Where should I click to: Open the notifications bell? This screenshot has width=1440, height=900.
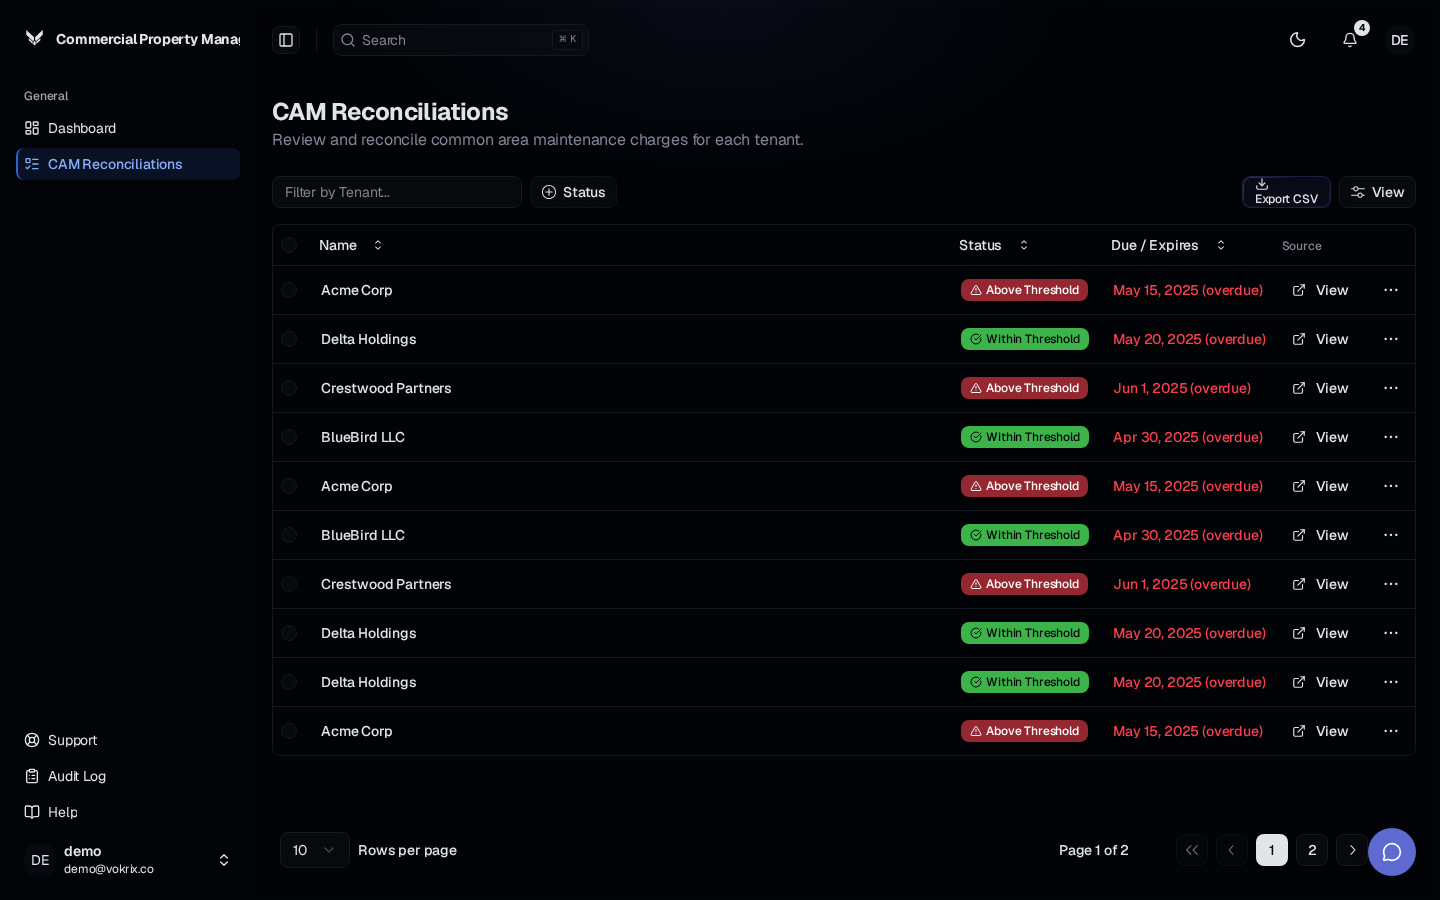click(1350, 40)
